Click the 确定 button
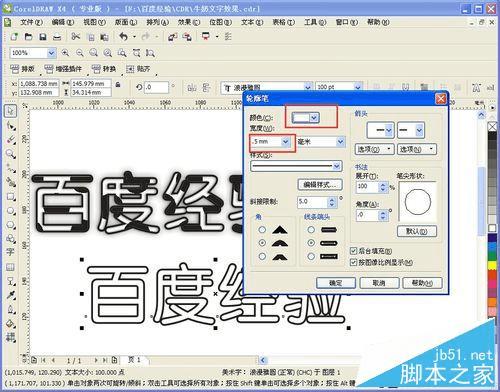Image resolution: width=500 pixels, height=392 pixels. coord(336,283)
